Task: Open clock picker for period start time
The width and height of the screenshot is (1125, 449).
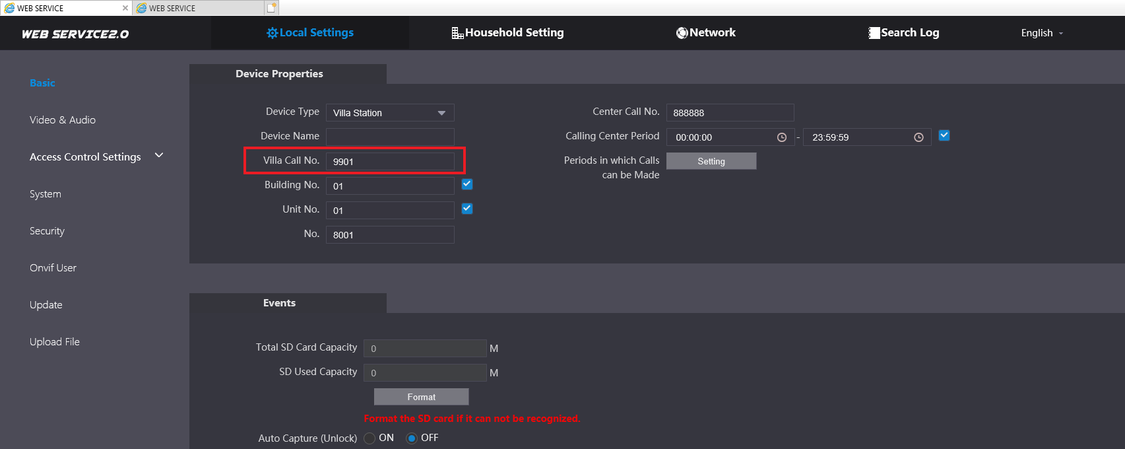Action: pos(781,137)
